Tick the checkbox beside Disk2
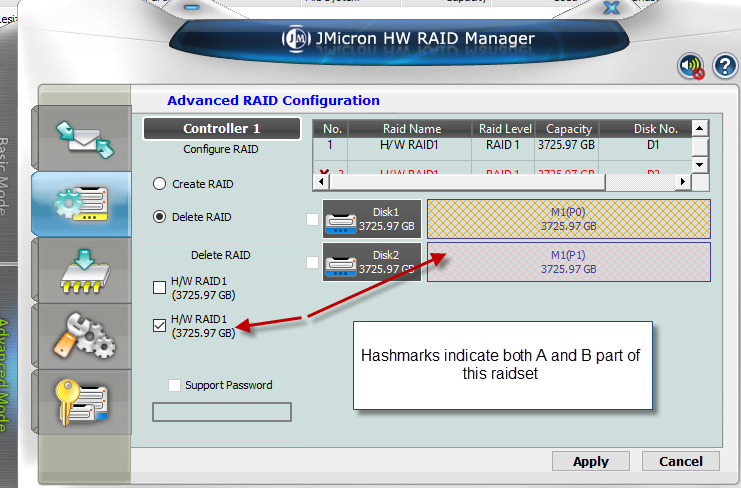 312,262
